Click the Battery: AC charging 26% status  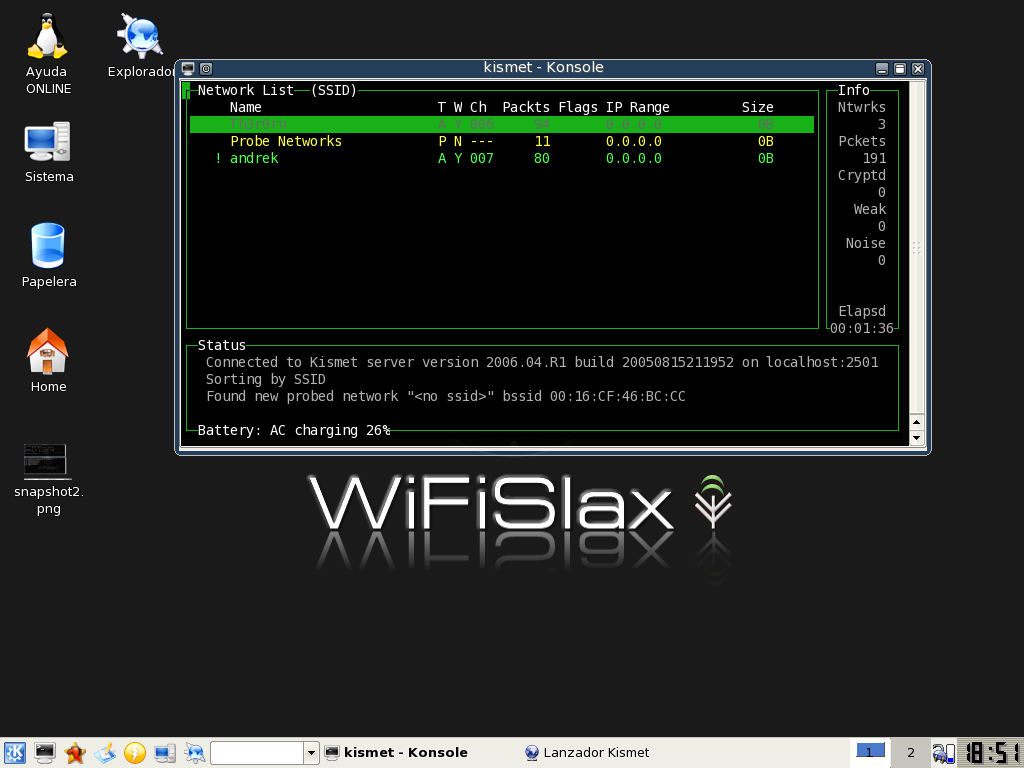(294, 430)
